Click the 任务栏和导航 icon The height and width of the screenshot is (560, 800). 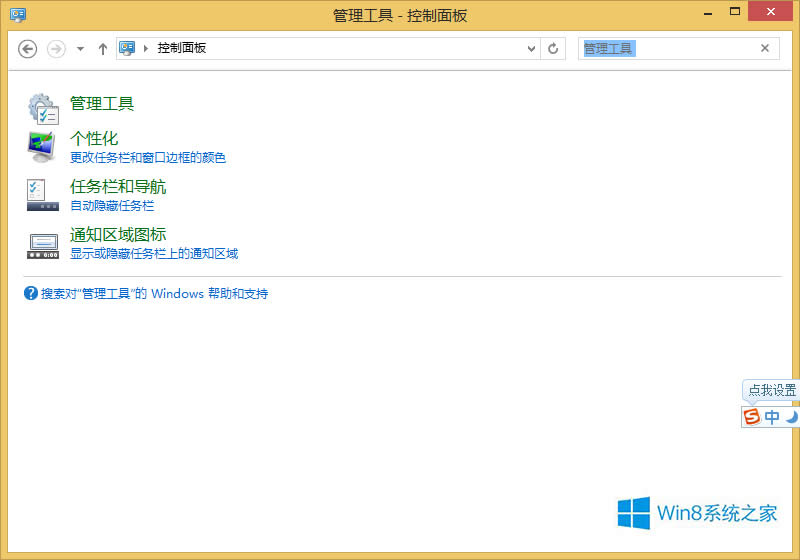click(42, 195)
